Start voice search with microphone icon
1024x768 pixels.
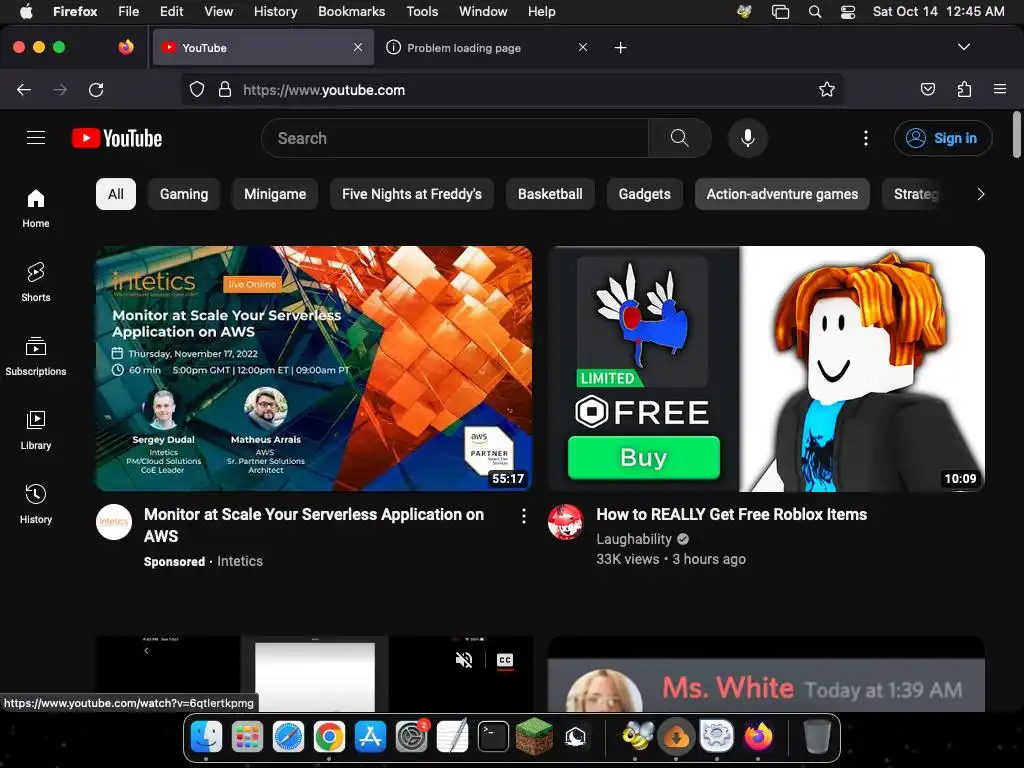pyautogui.click(x=748, y=138)
